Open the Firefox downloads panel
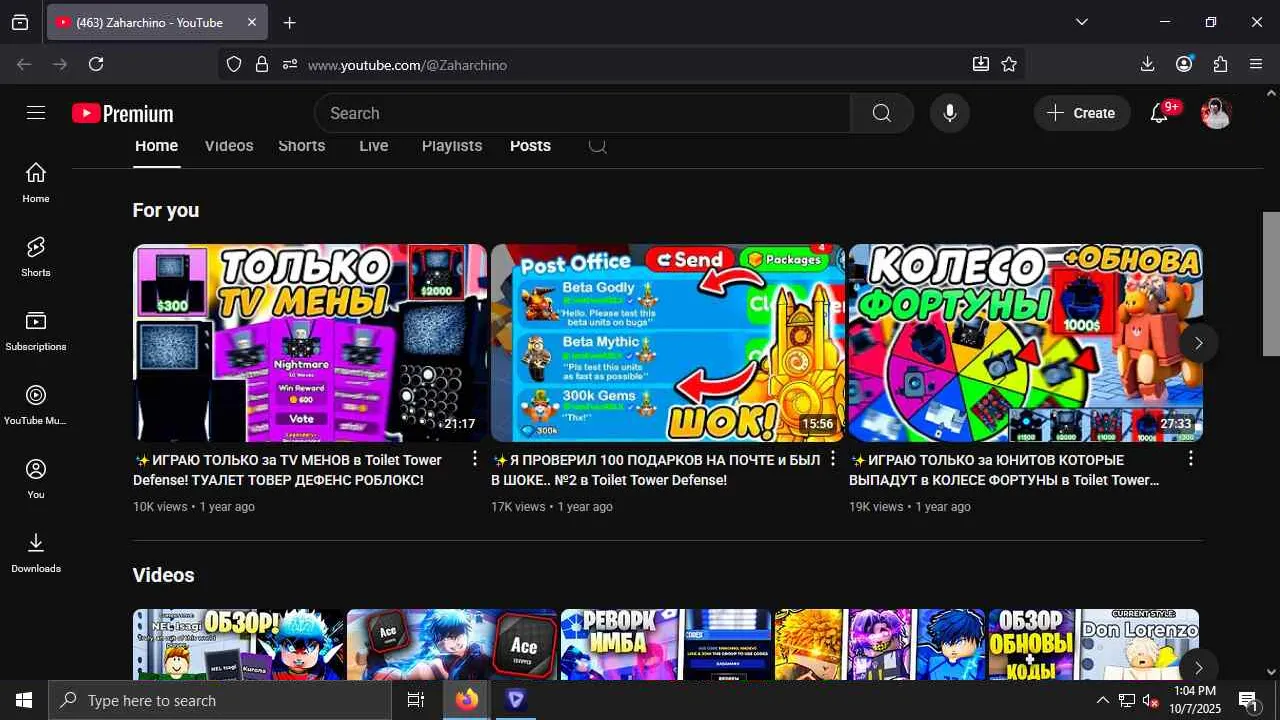The height and width of the screenshot is (720, 1280). click(x=1147, y=64)
